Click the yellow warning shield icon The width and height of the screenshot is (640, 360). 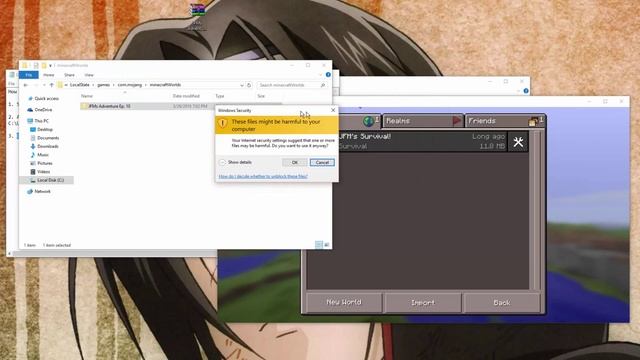click(x=222, y=124)
